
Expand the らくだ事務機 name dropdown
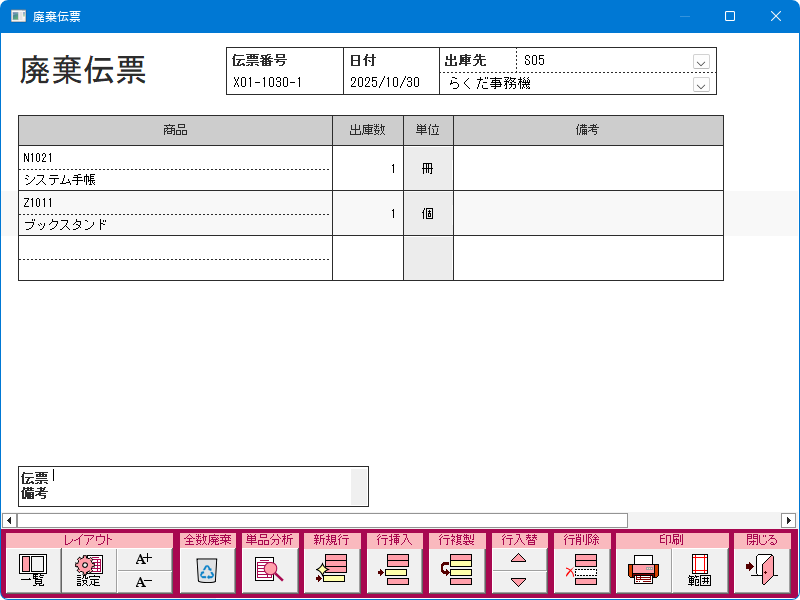coord(701,85)
